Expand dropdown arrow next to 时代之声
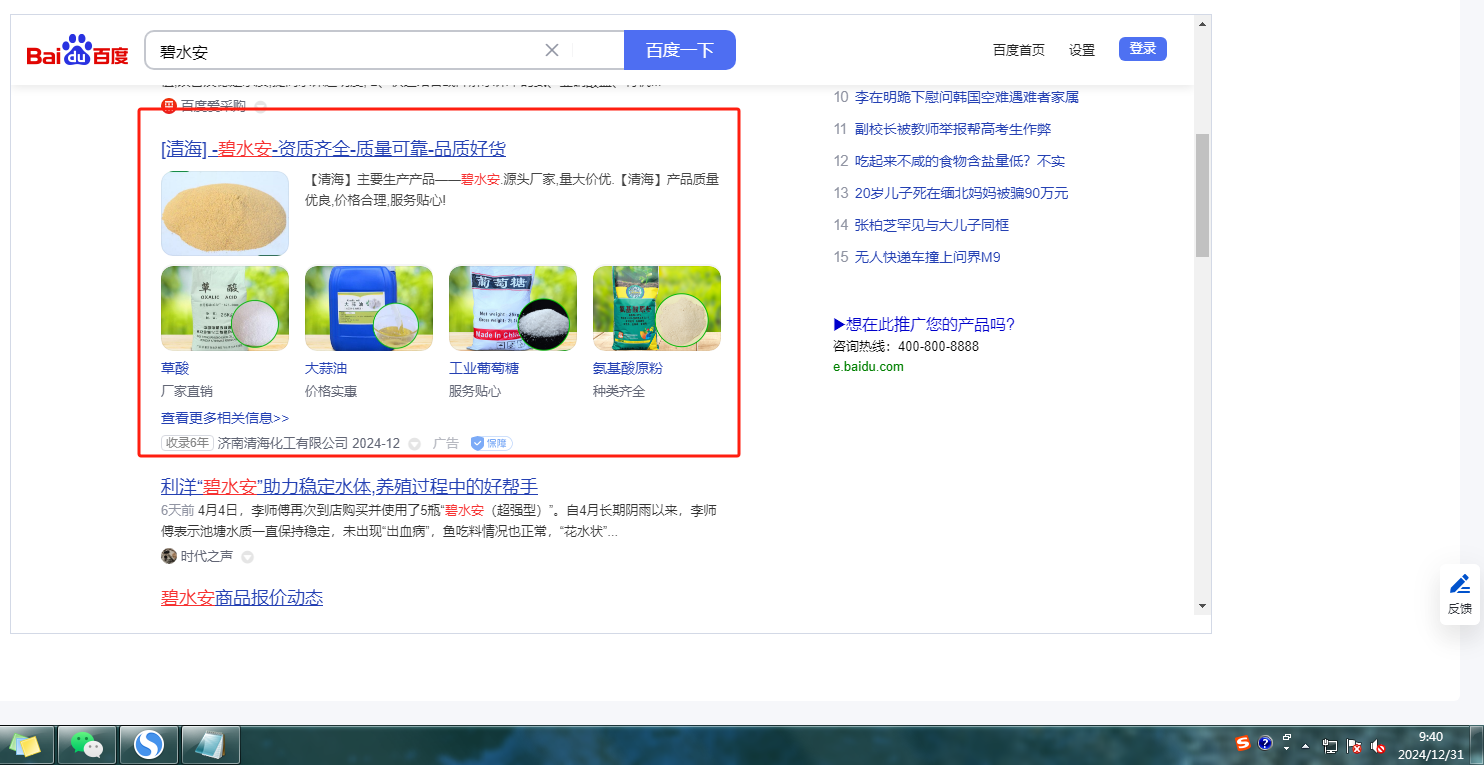This screenshot has width=1484, height=765. point(247,557)
